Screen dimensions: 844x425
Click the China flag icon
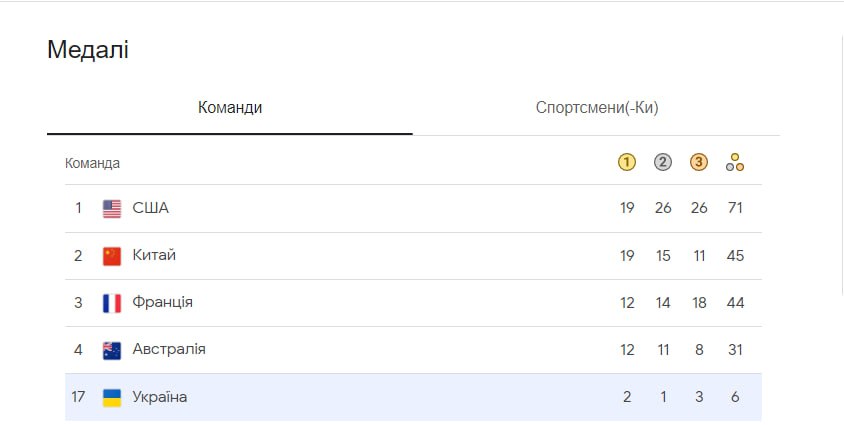pos(112,256)
